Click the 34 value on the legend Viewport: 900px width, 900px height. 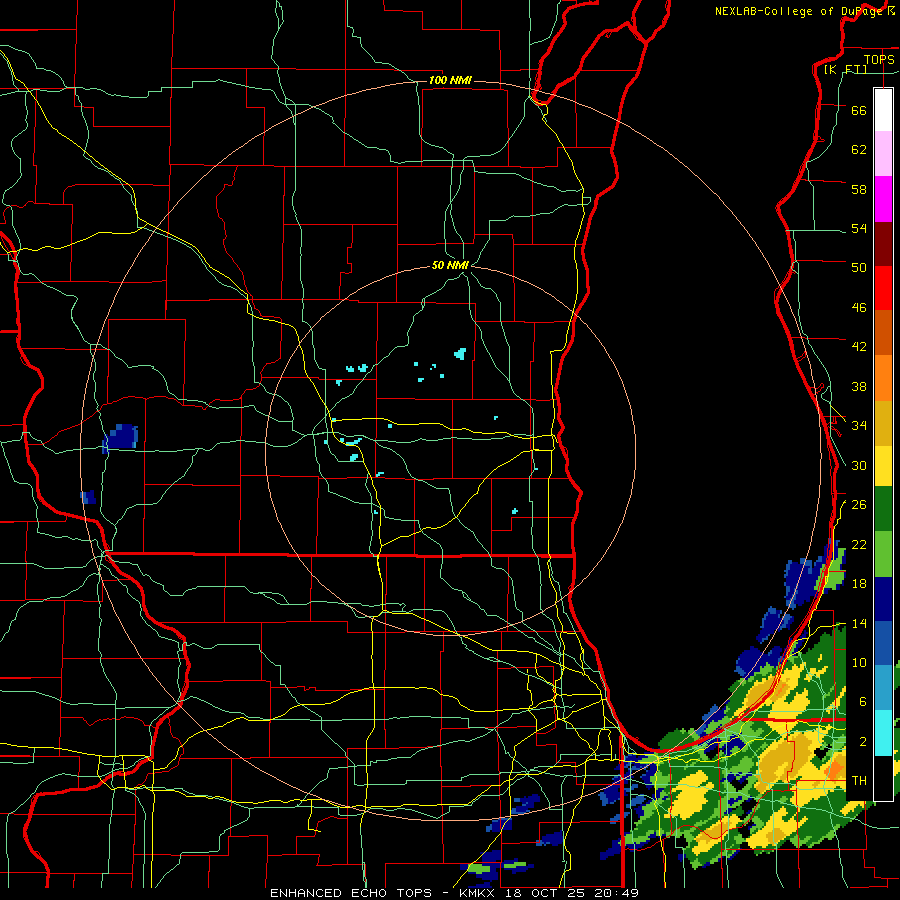pos(859,425)
